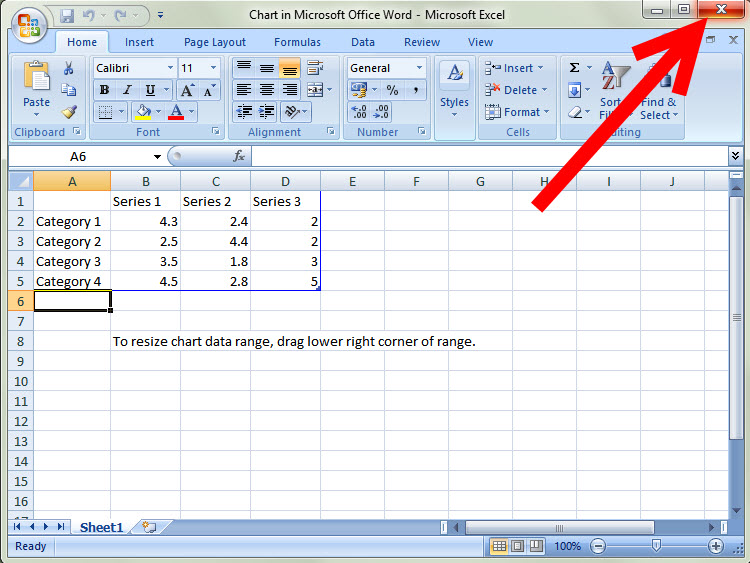The height and width of the screenshot is (563, 750).
Task: Open the Fill down-arrow icon
Action: coord(574,90)
